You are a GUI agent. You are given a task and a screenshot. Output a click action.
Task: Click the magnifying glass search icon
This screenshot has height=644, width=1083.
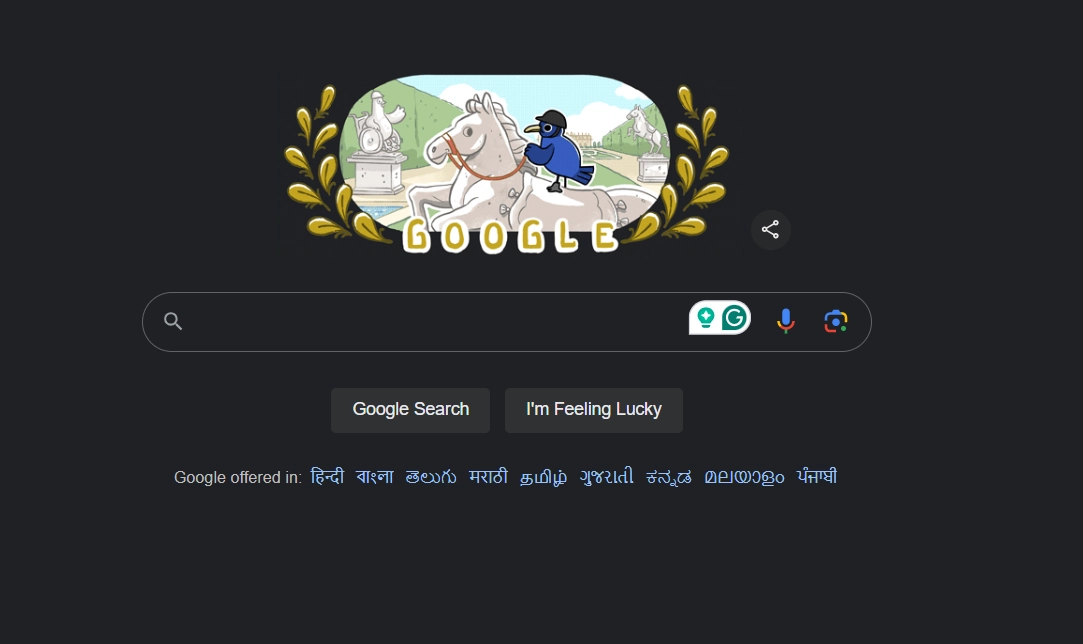pos(173,321)
